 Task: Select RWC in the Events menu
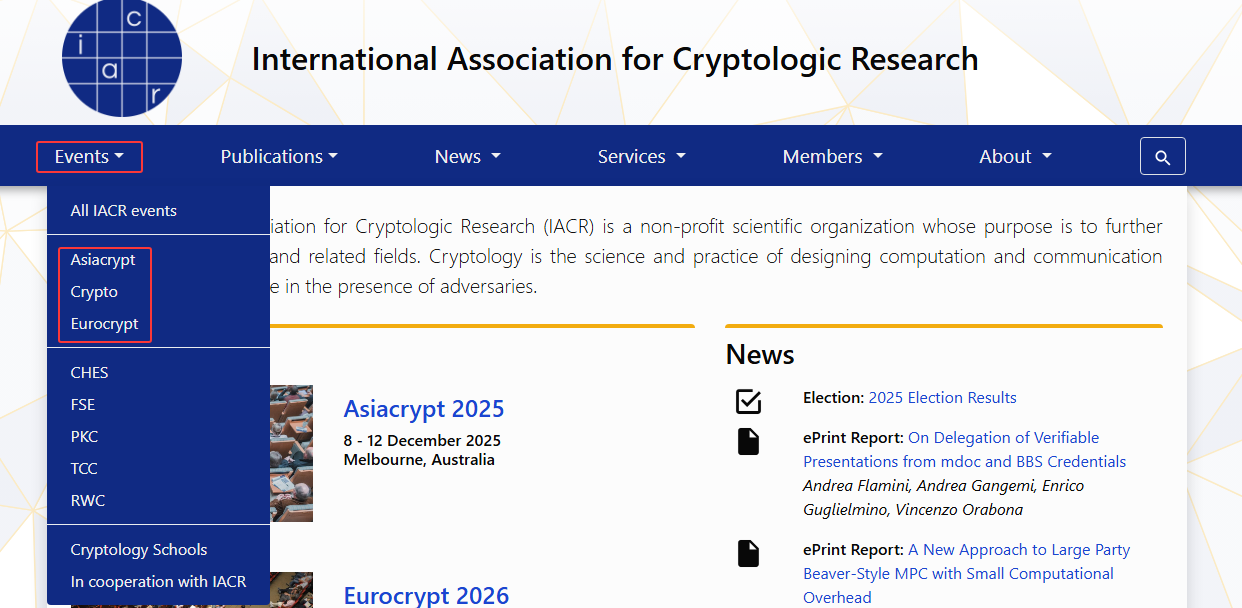[158, 500]
